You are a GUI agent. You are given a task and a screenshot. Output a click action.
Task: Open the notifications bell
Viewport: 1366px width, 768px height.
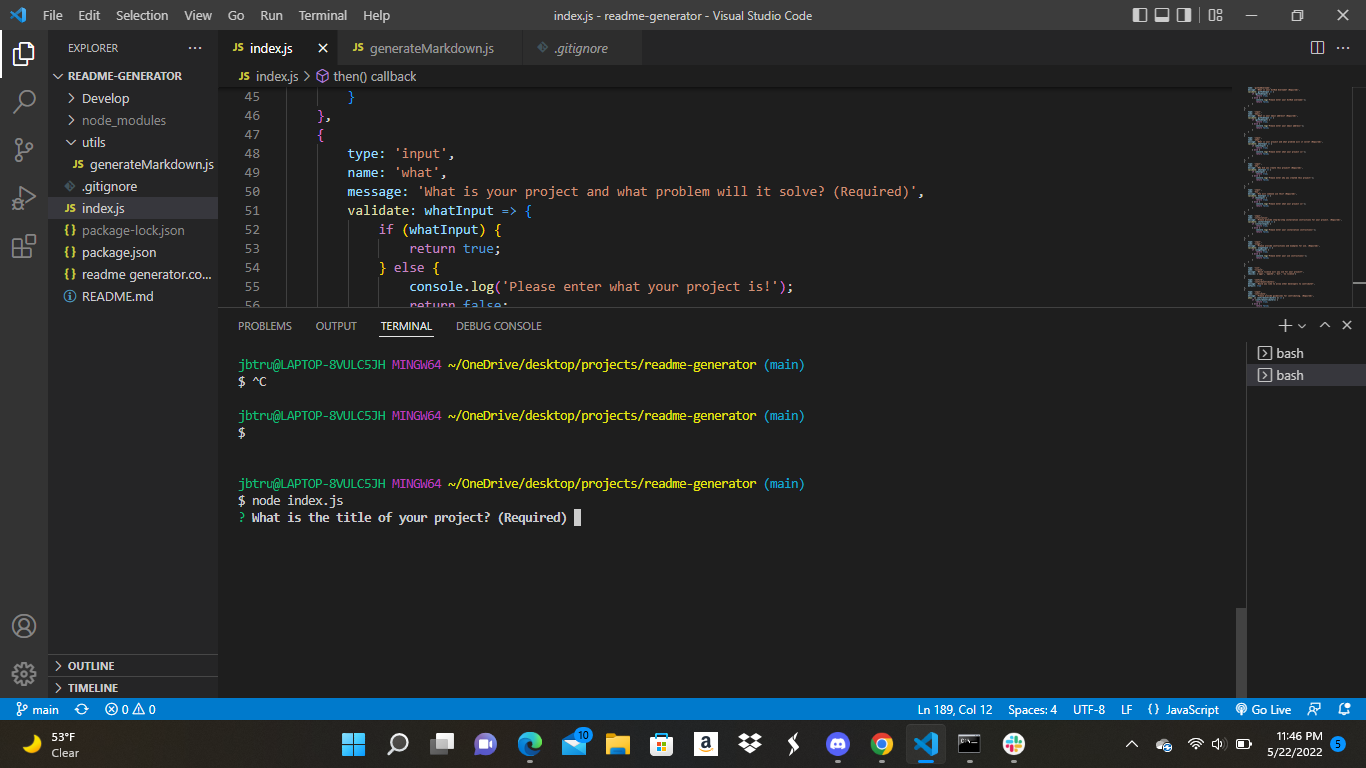click(x=1344, y=709)
